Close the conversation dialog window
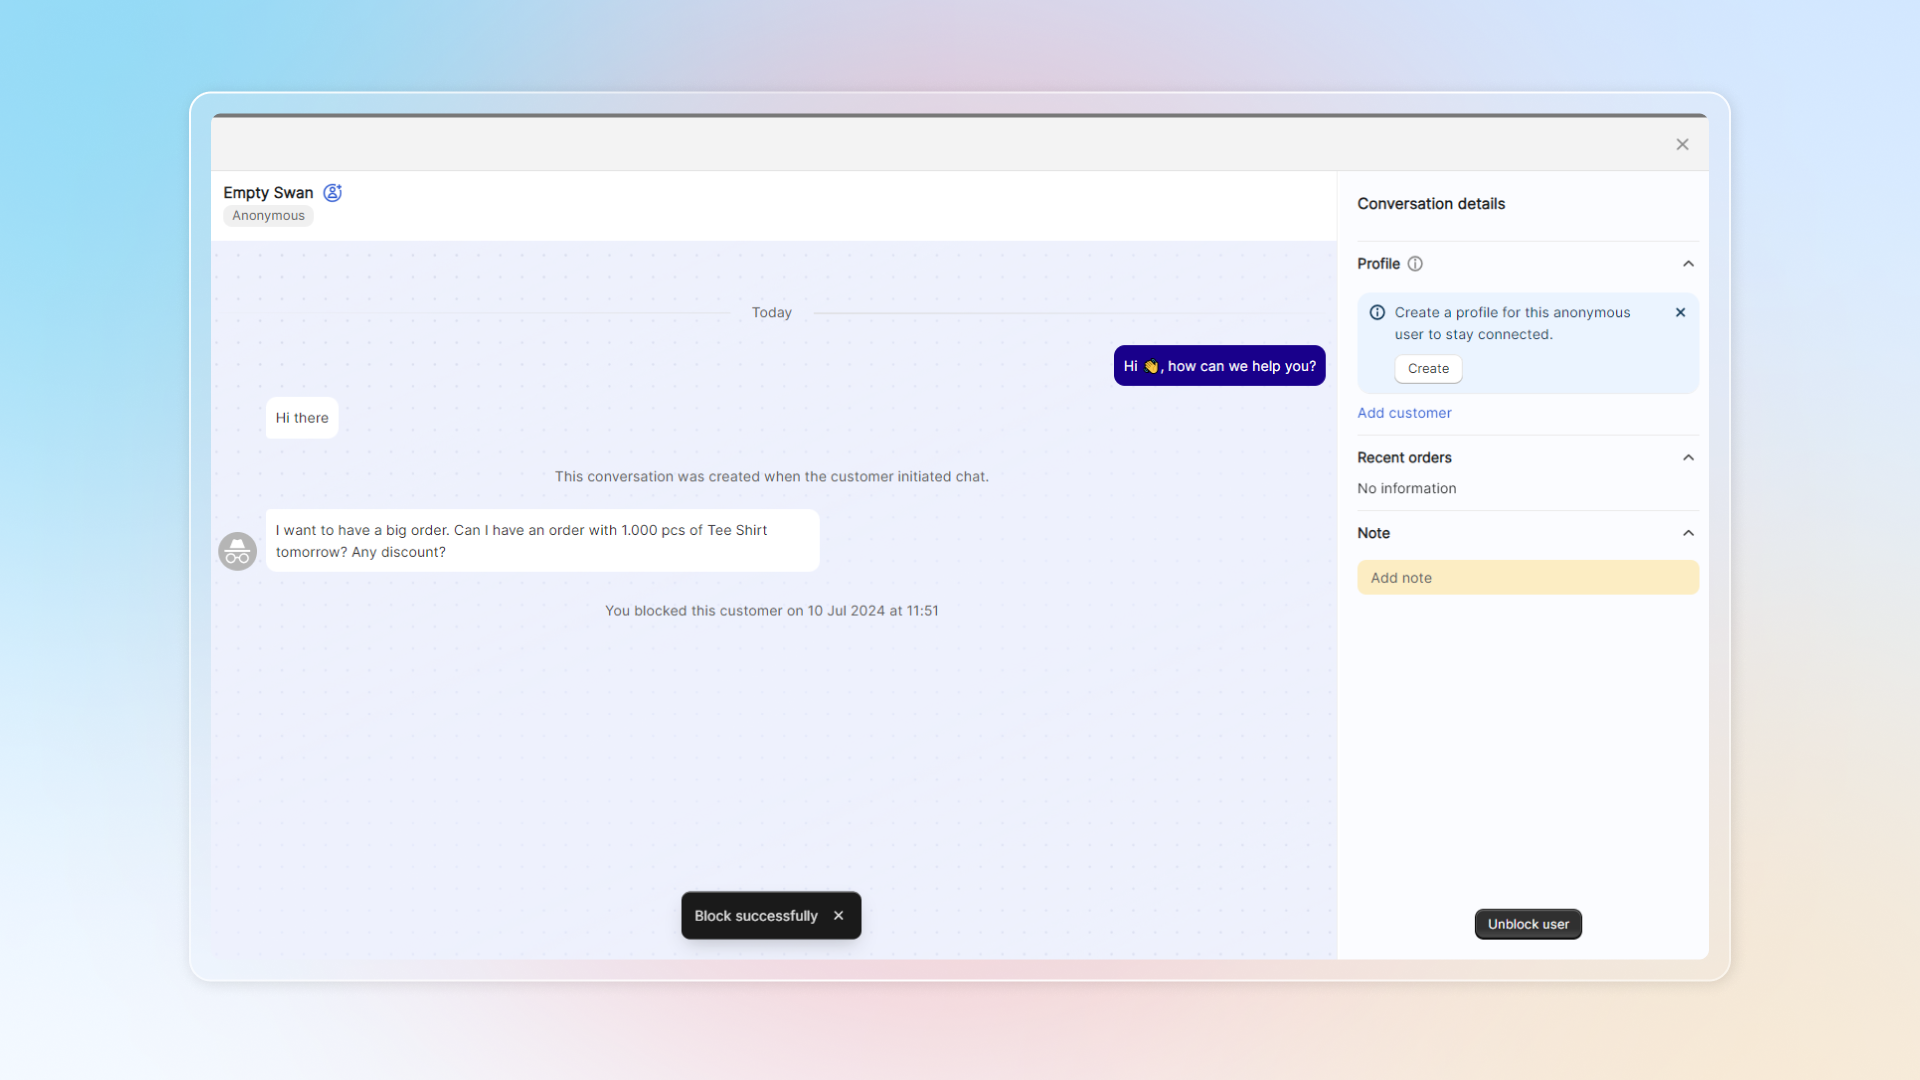Screen dimensions: 1920x1080 tap(1682, 145)
